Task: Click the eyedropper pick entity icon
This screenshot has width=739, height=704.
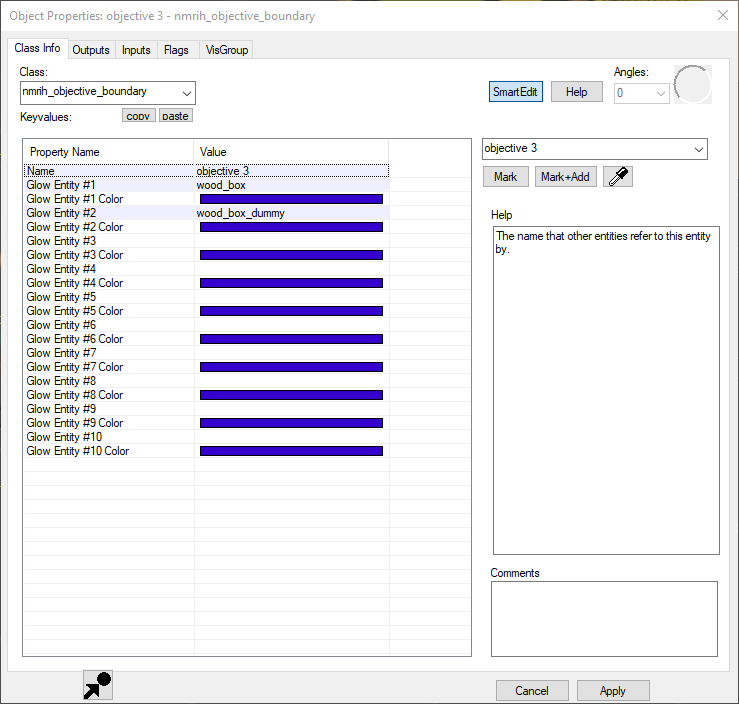Action: click(618, 177)
